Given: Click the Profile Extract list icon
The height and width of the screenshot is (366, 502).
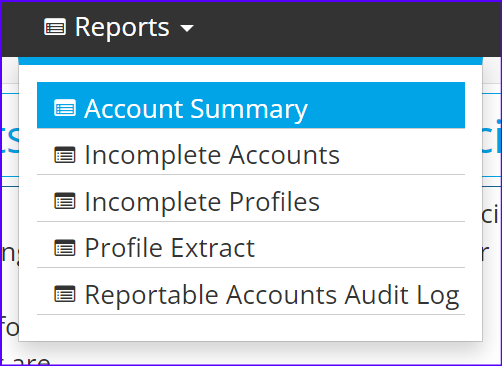Looking at the screenshot, I should pyautogui.click(x=65, y=248).
